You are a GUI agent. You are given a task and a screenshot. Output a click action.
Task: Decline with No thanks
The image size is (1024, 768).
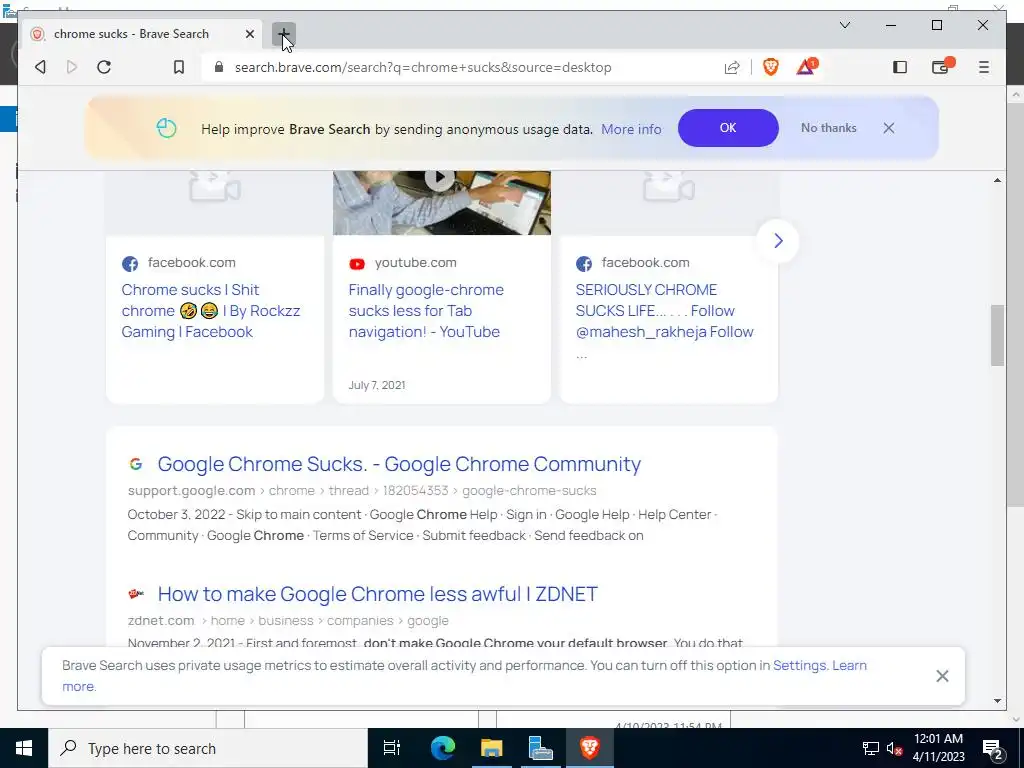point(828,128)
